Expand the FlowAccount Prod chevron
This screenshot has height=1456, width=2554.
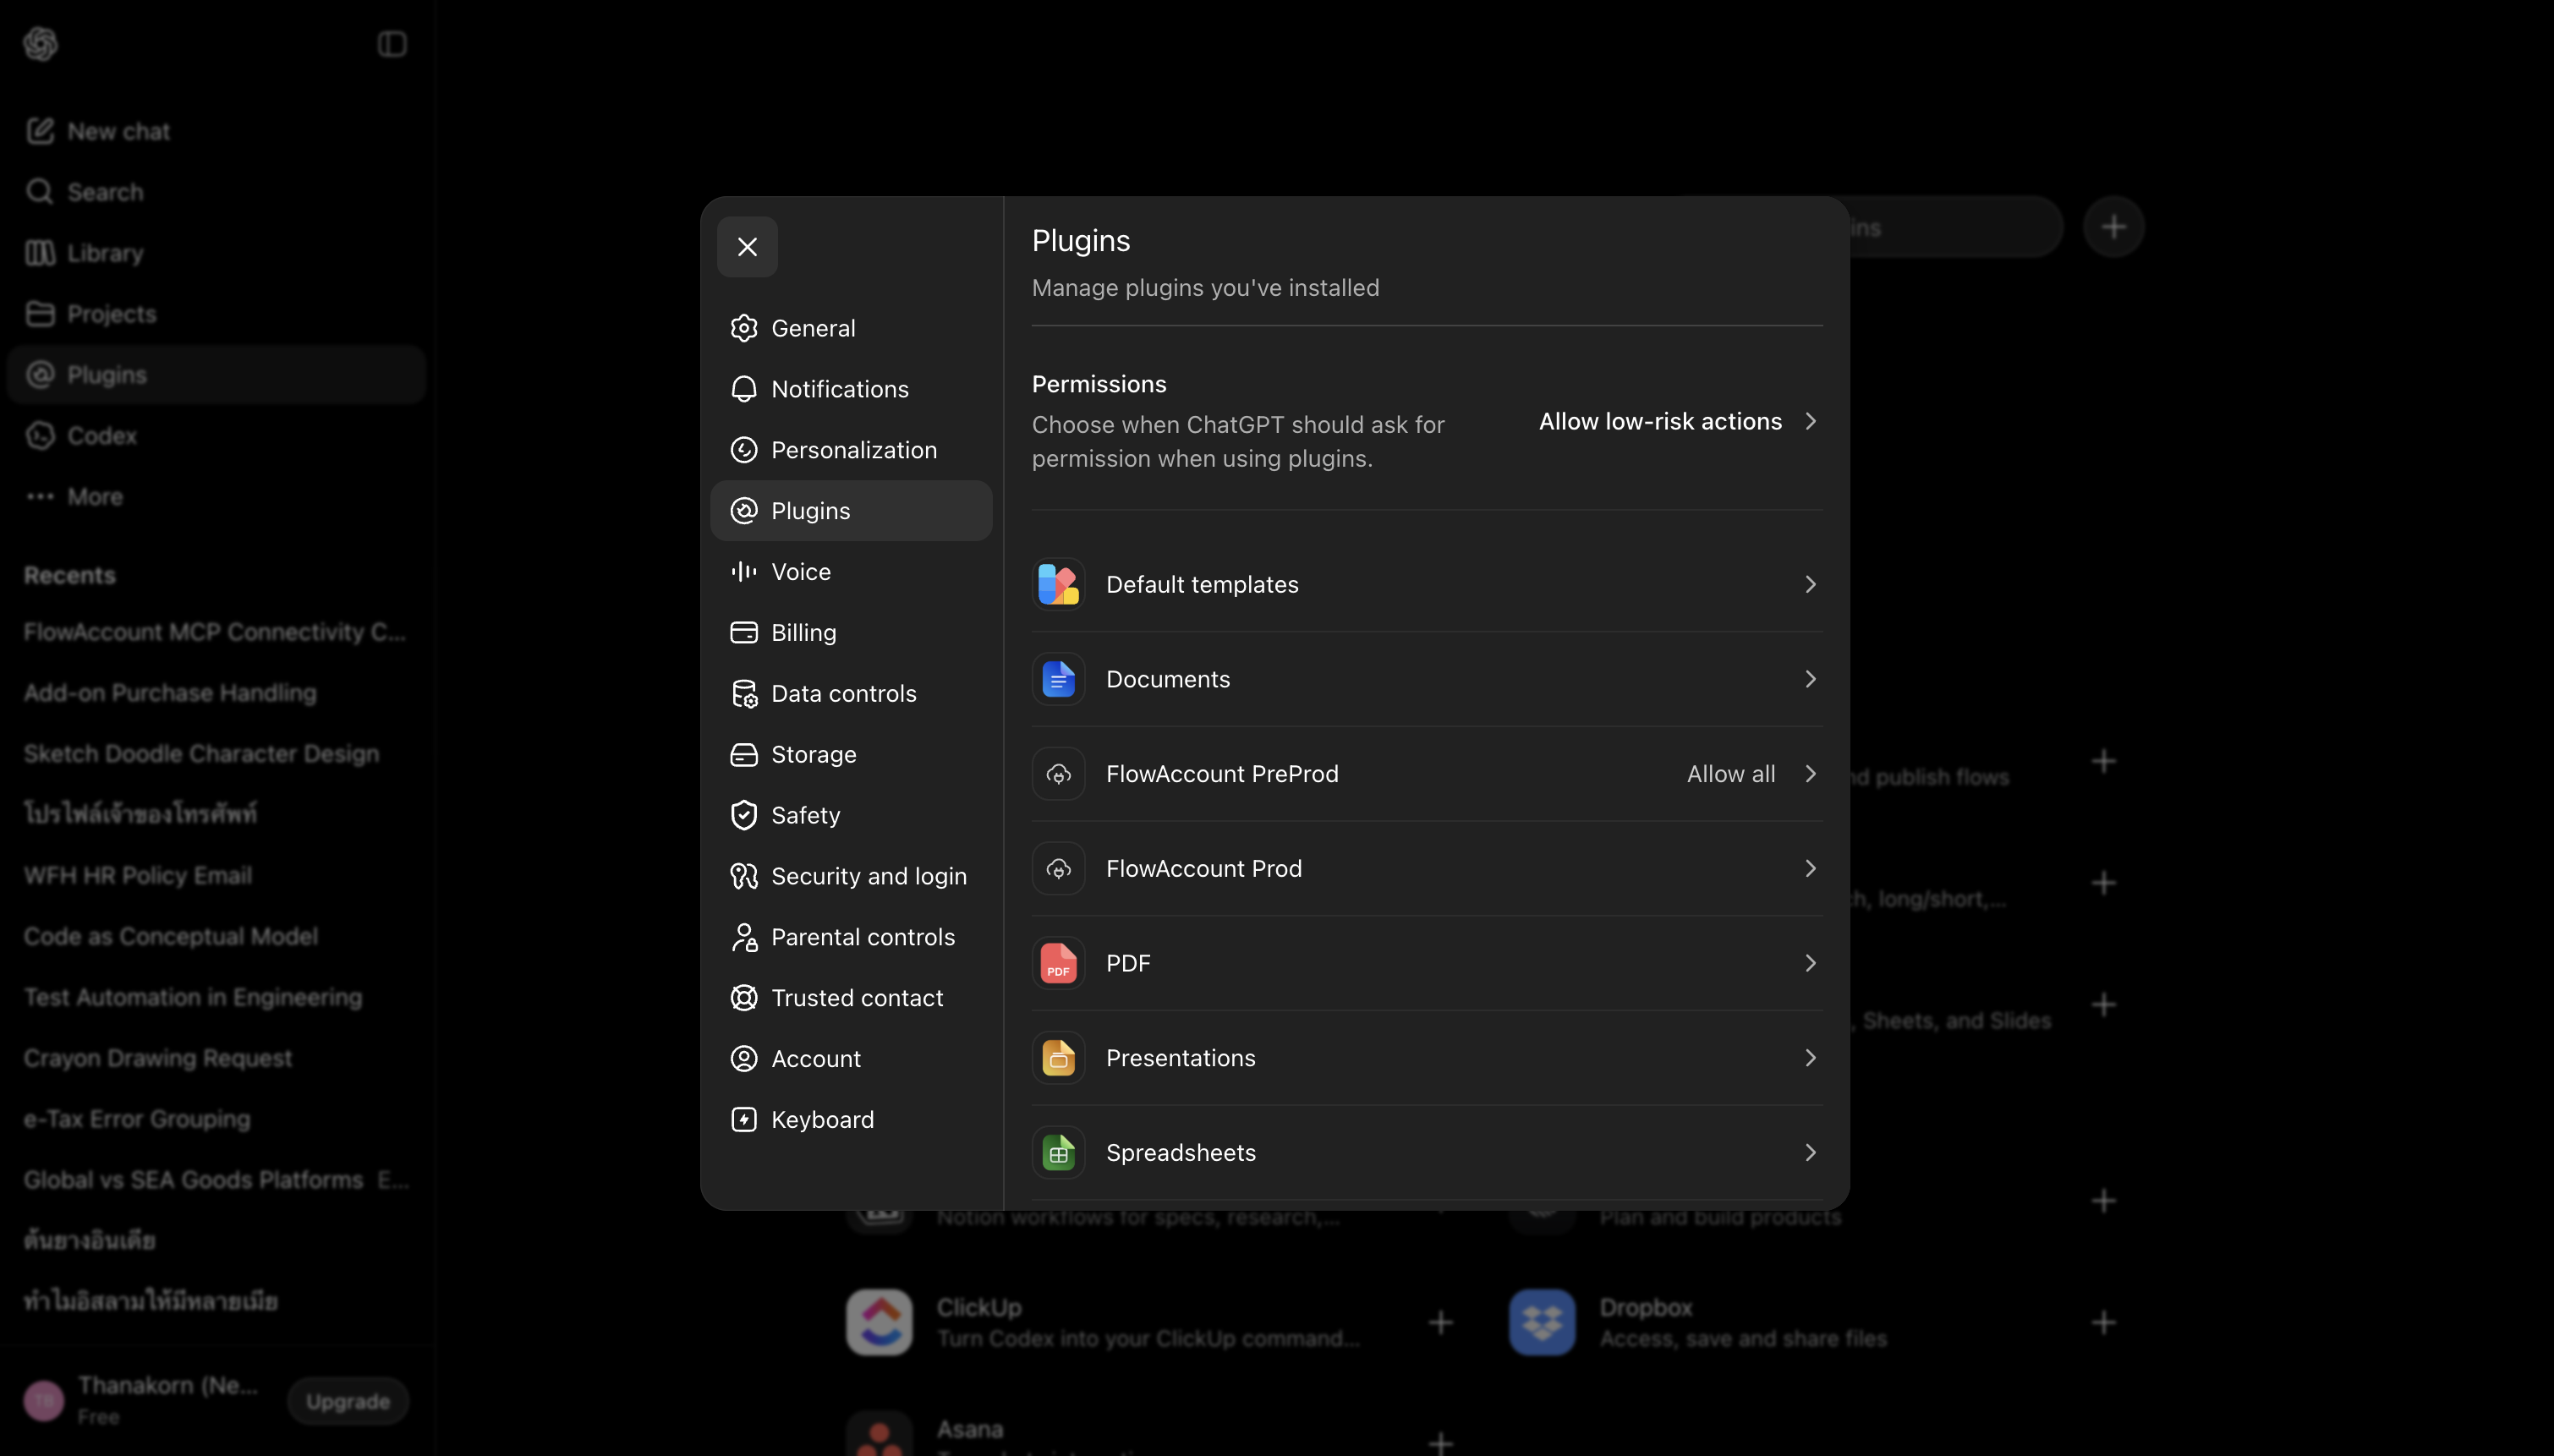pos(1810,869)
